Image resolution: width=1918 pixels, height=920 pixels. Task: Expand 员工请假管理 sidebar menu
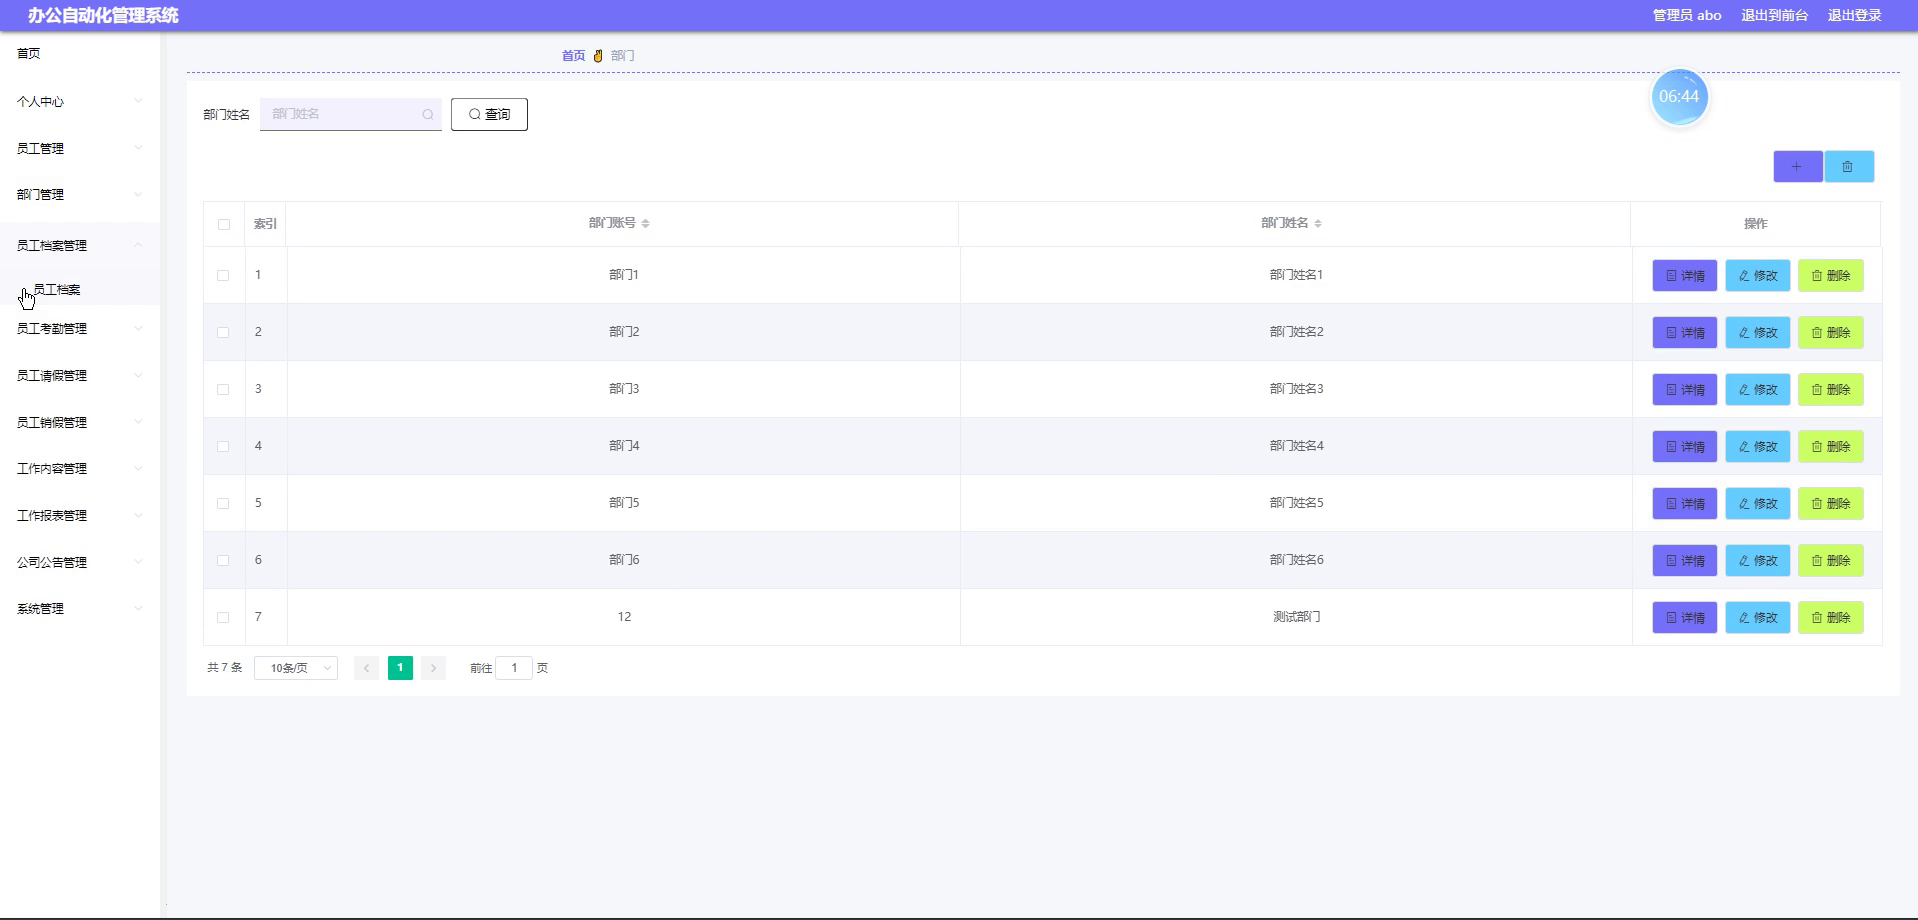pyautogui.click(x=80, y=375)
